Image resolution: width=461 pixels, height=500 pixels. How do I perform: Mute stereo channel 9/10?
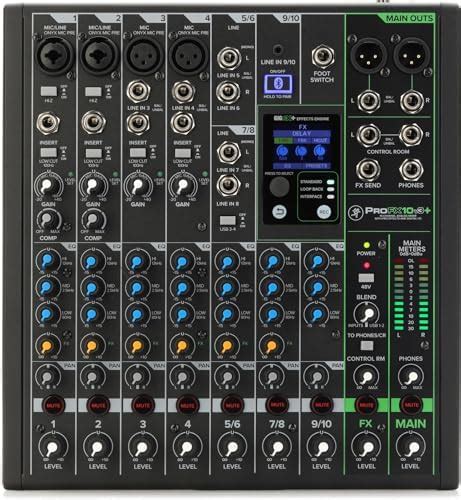point(322,405)
